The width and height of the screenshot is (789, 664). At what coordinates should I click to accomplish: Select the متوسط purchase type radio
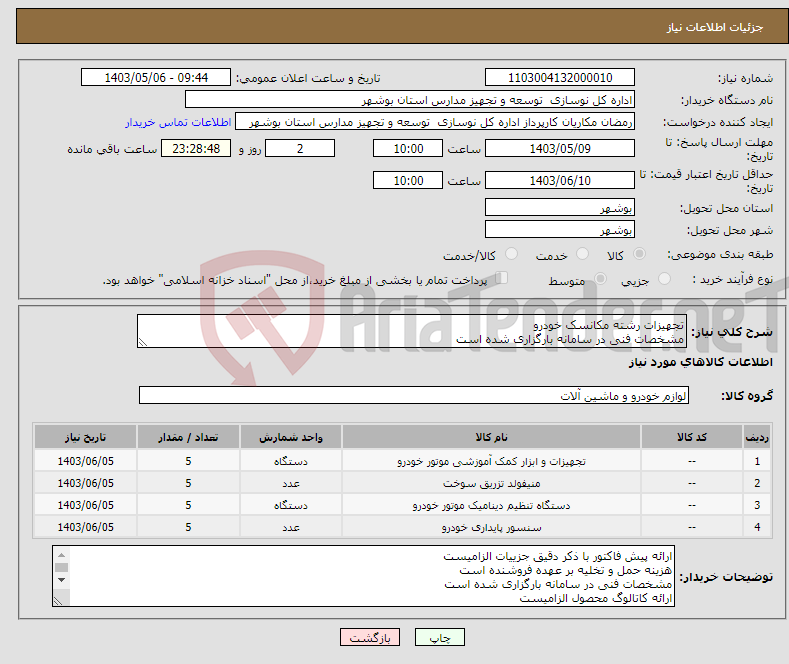click(600, 279)
